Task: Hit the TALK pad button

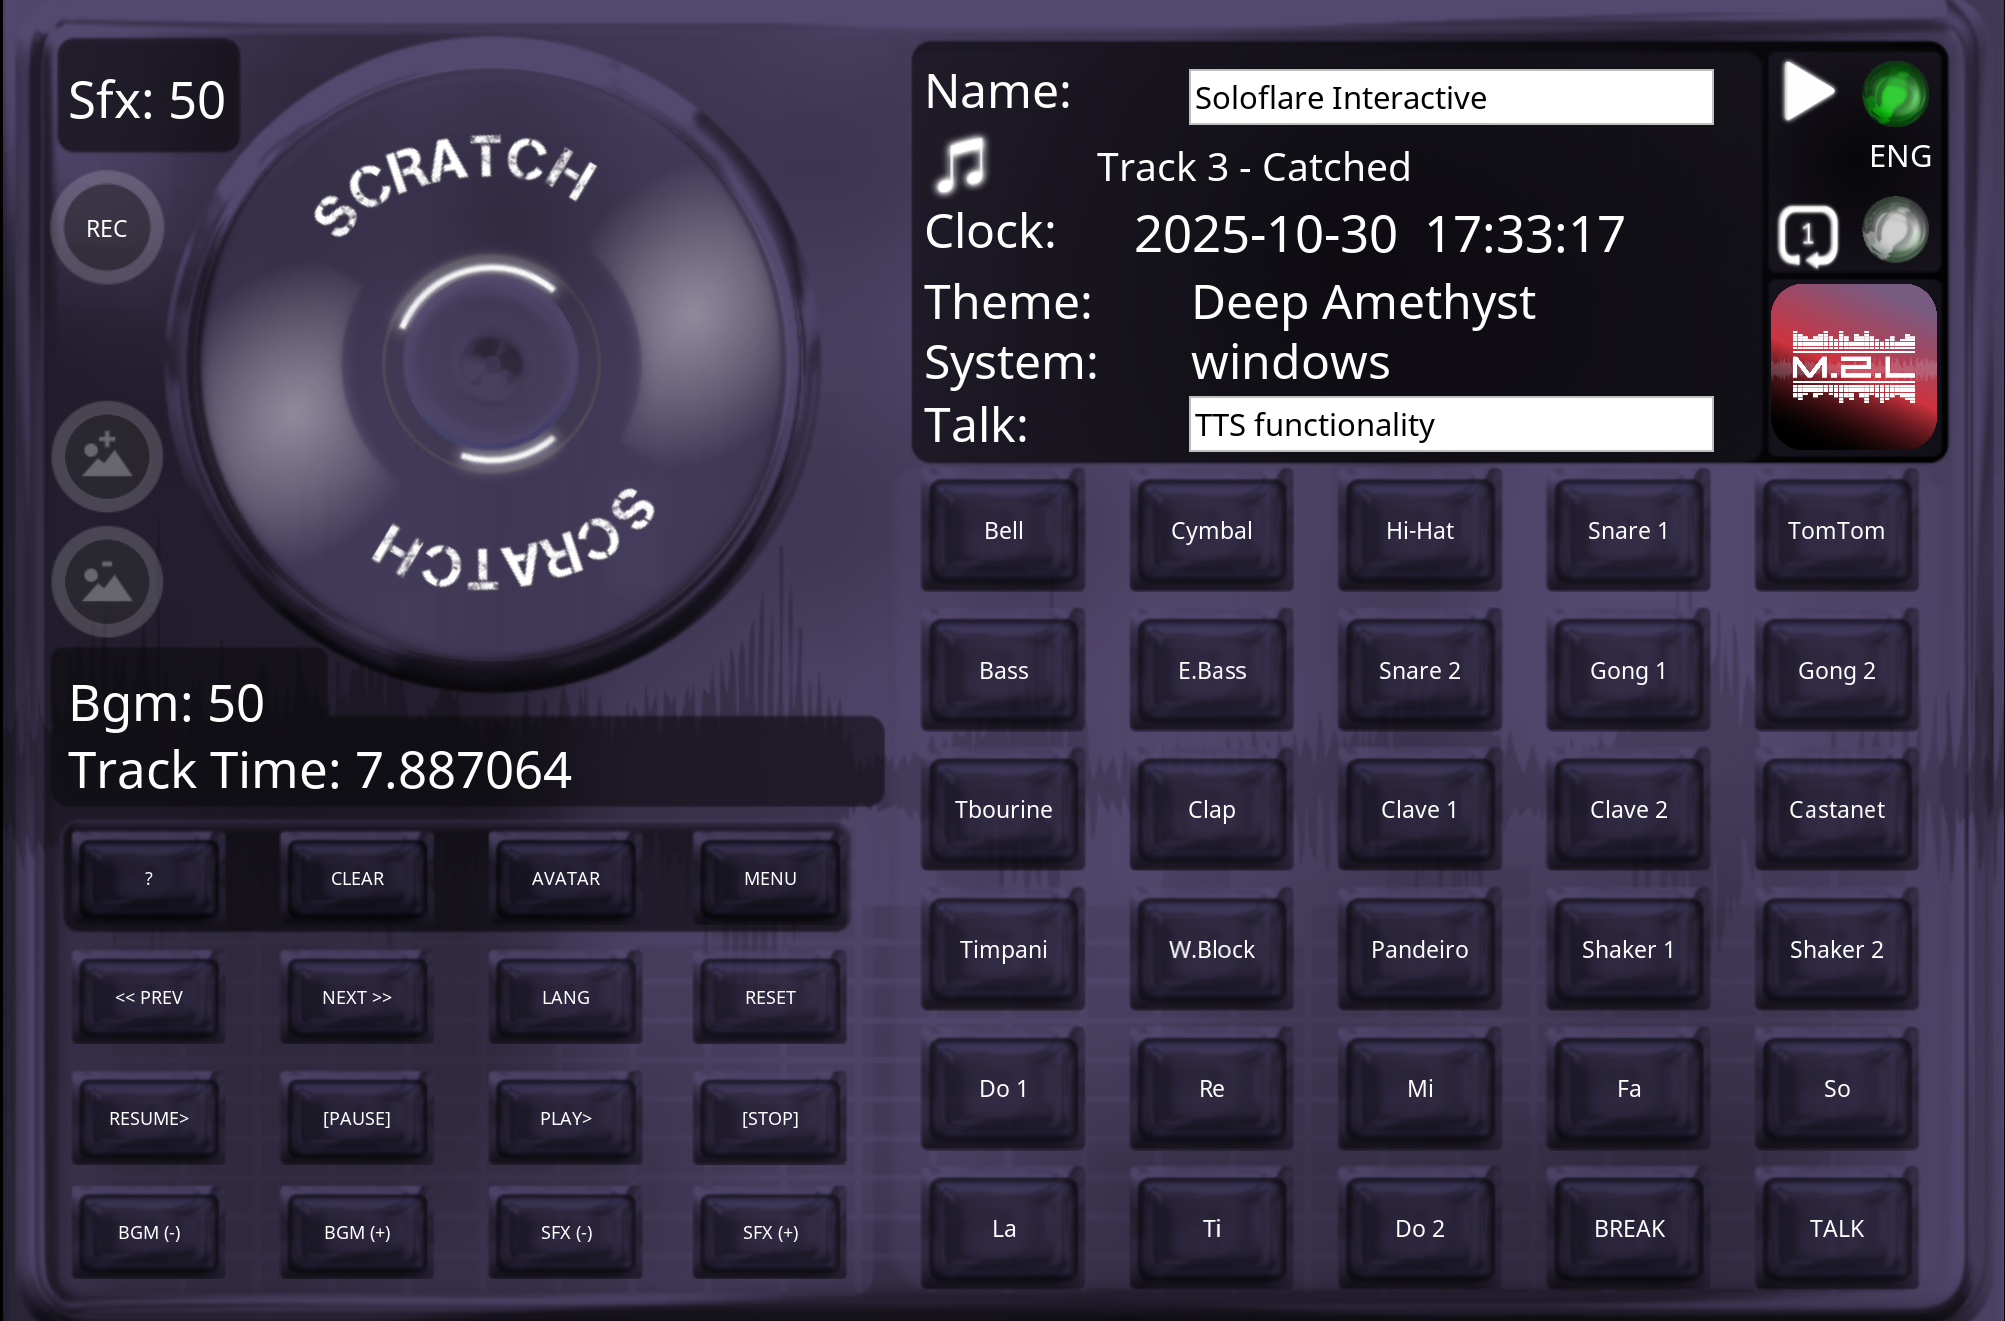Action: pos(1836,1228)
